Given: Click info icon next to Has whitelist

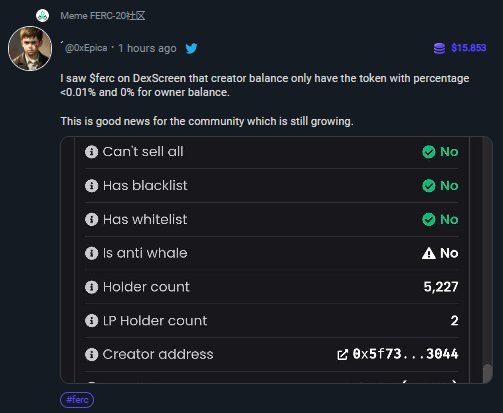Looking at the screenshot, I should (x=91, y=219).
